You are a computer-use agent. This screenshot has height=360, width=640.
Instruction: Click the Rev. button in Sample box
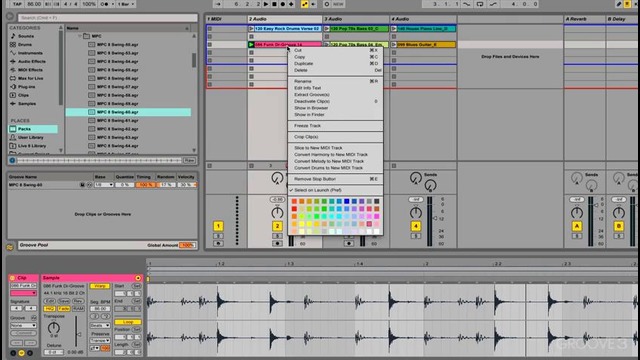coord(78,301)
